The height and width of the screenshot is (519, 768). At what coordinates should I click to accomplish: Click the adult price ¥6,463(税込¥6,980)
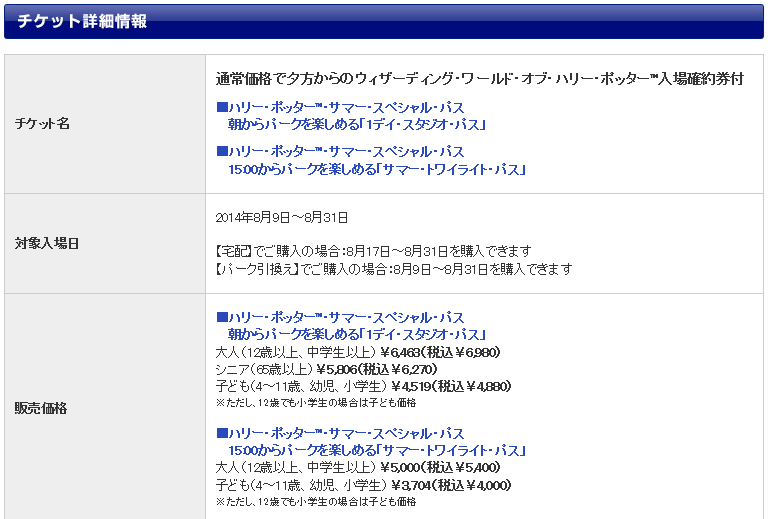(x=440, y=352)
